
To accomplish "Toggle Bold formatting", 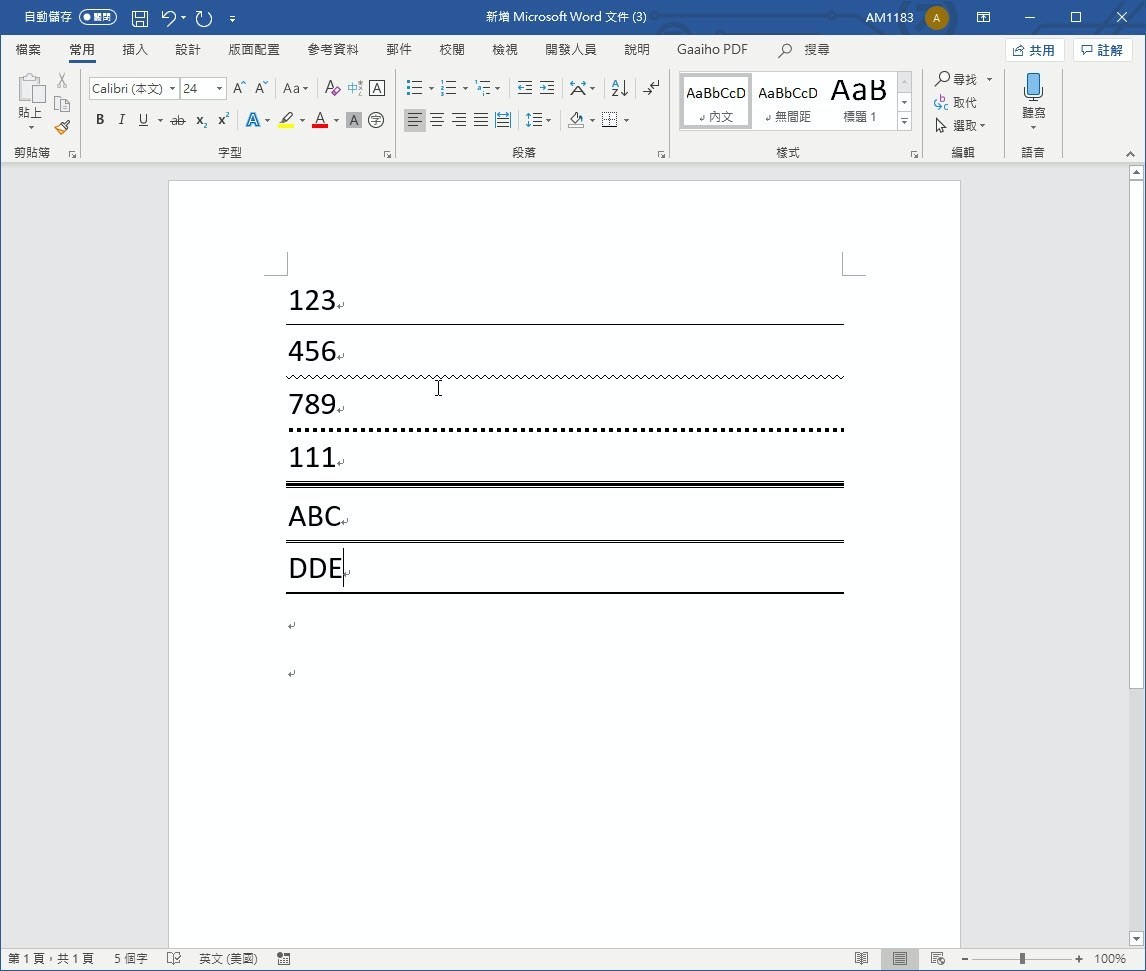I will coord(100,120).
